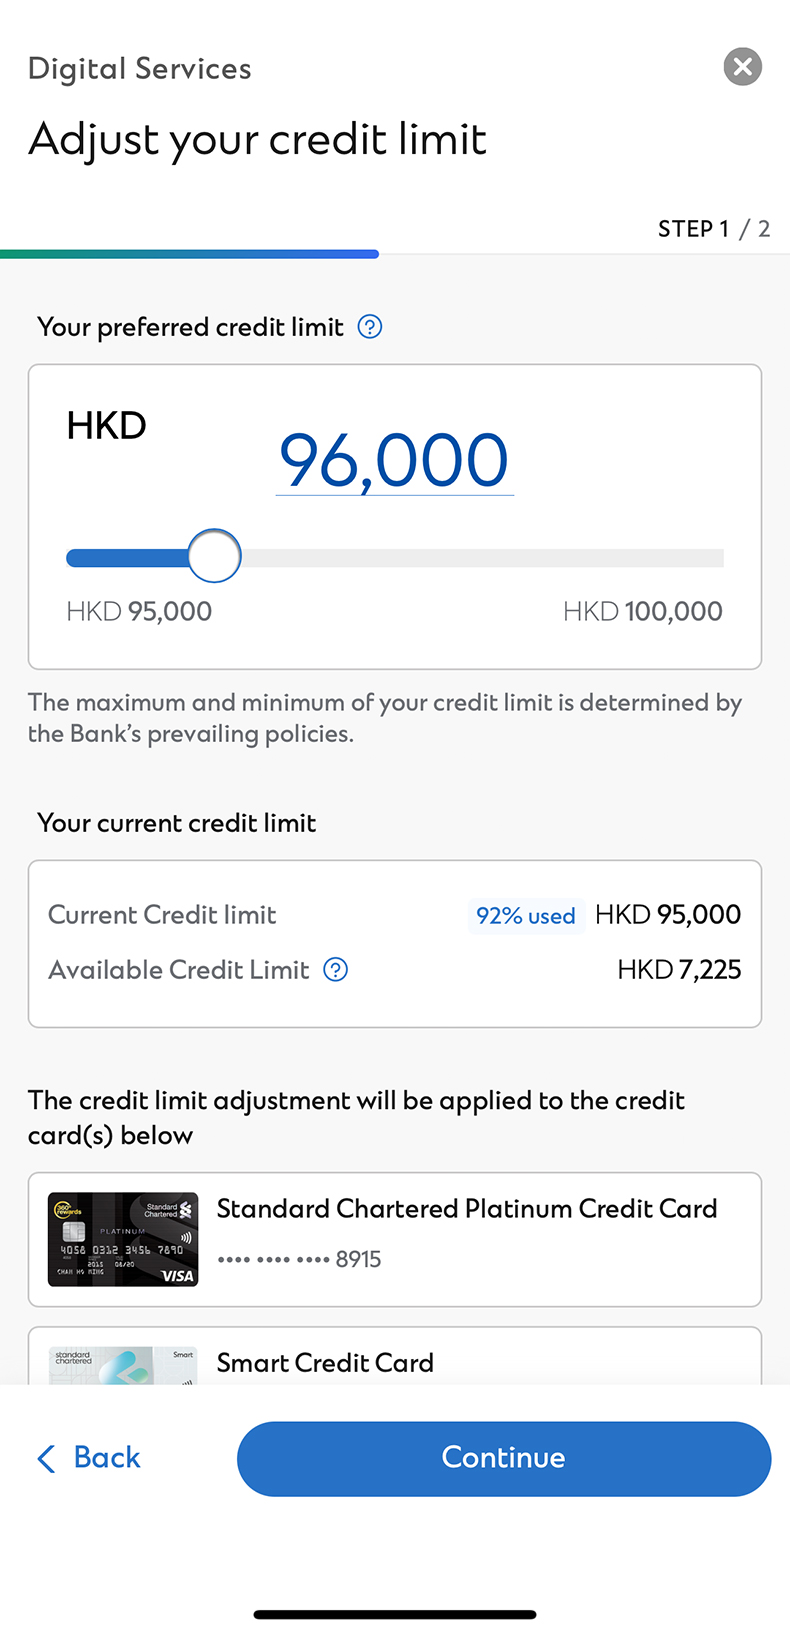The width and height of the screenshot is (790, 1634).
Task: Click the STEP 1 / 2 indicator
Action: click(x=714, y=228)
